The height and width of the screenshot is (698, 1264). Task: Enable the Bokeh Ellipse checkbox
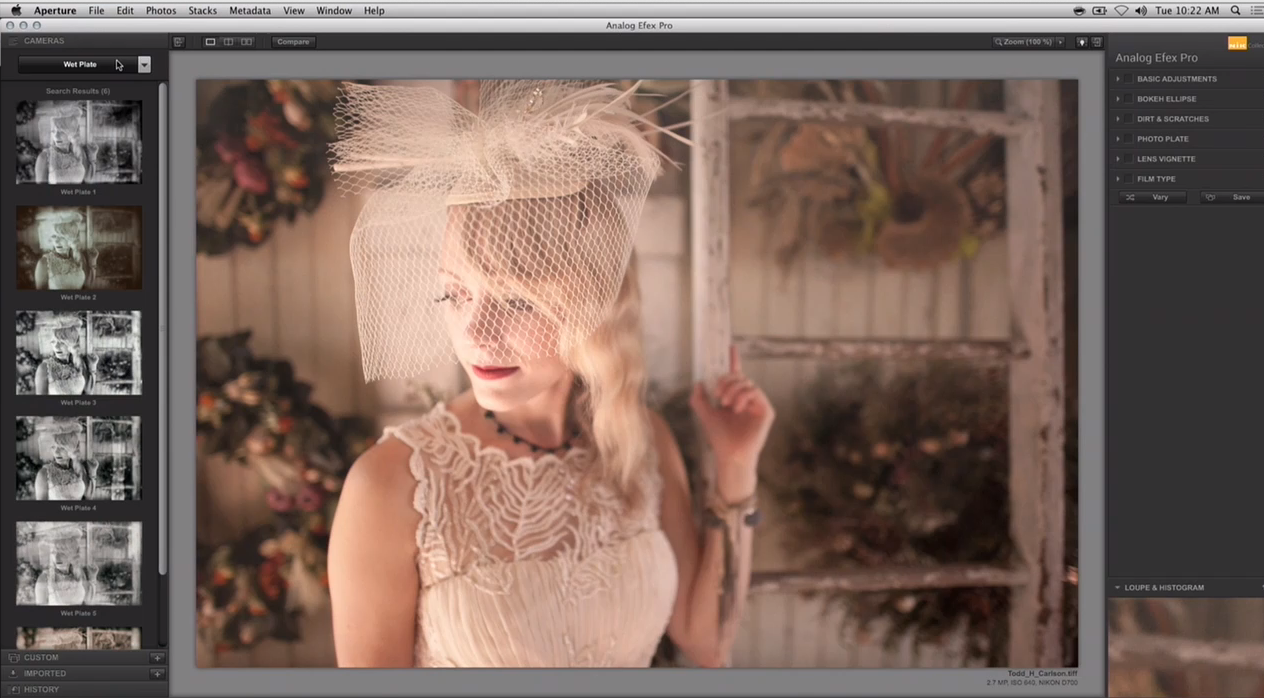(1128, 99)
